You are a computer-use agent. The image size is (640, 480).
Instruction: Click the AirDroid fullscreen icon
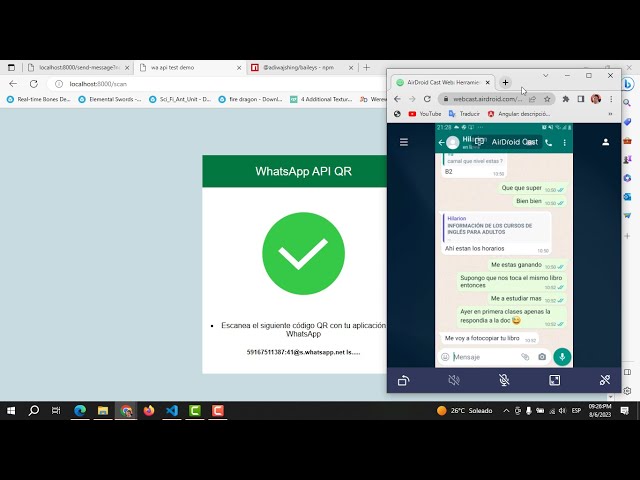tap(554, 380)
